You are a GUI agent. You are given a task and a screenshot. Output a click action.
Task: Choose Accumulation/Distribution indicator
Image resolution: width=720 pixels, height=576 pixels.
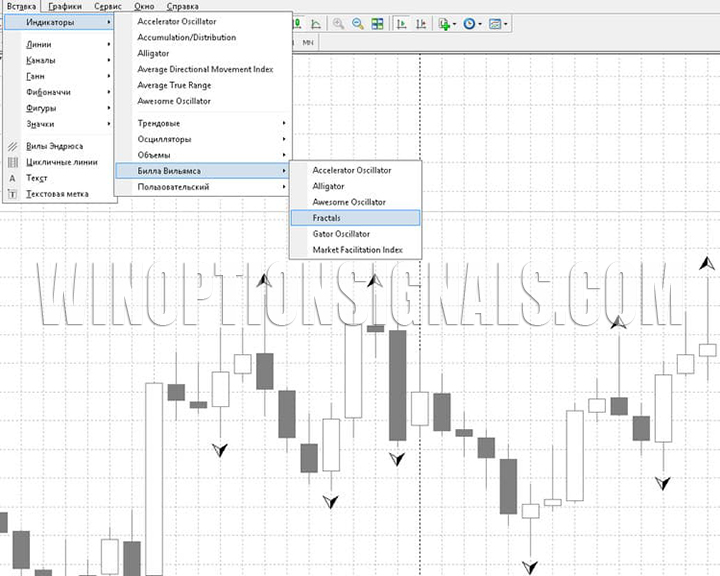(x=202, y=37)
